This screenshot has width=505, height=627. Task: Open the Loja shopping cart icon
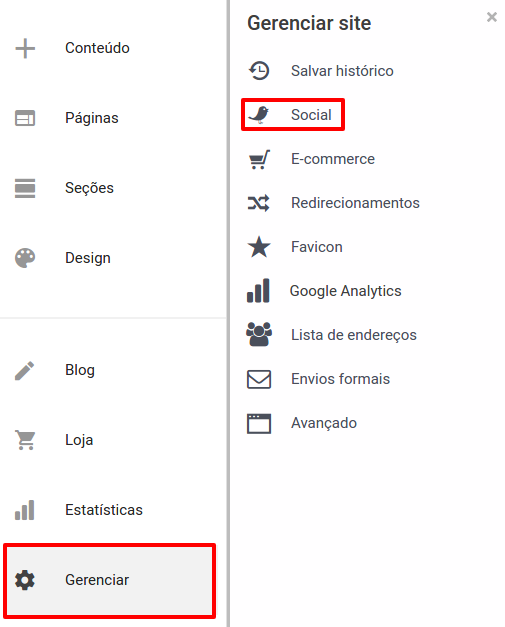25,440
